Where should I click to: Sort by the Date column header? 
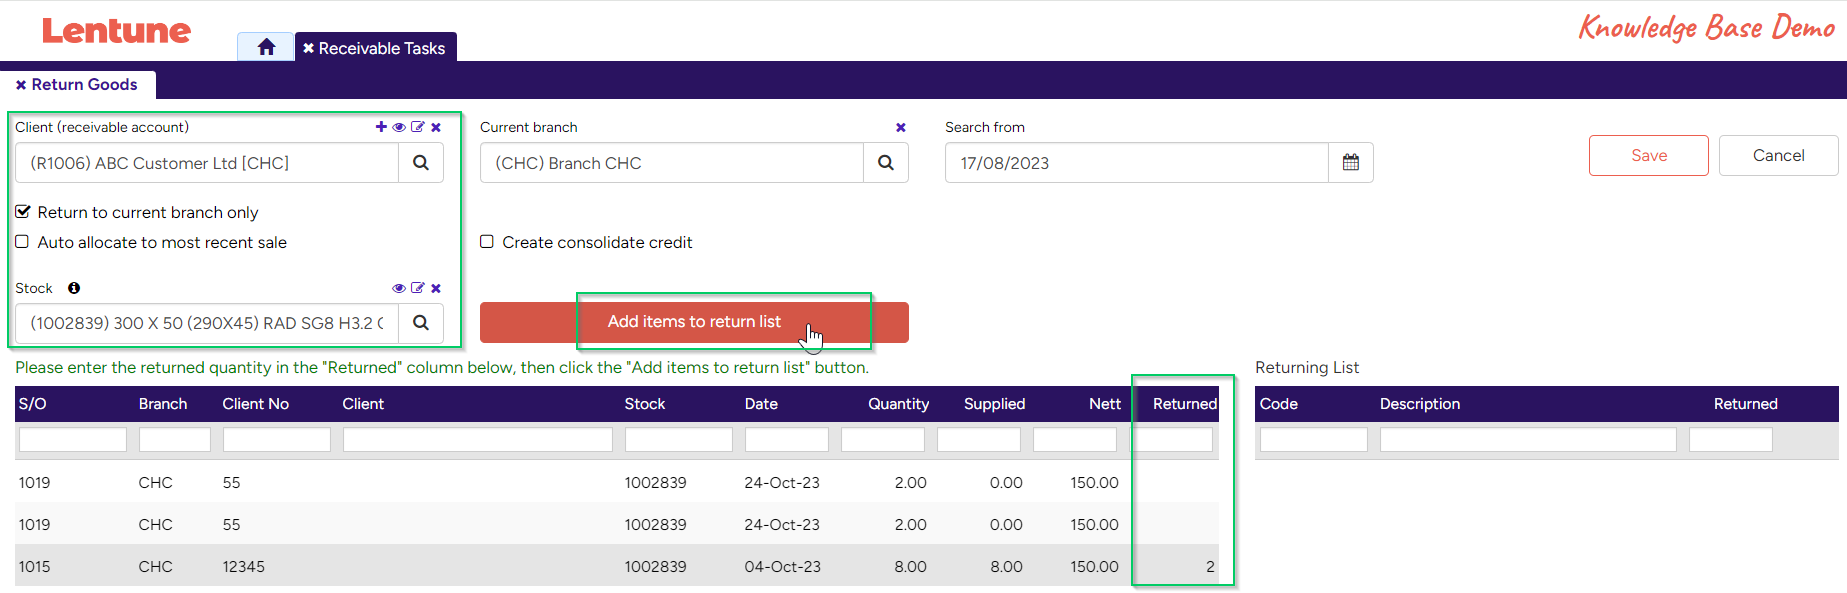(761, 404)
